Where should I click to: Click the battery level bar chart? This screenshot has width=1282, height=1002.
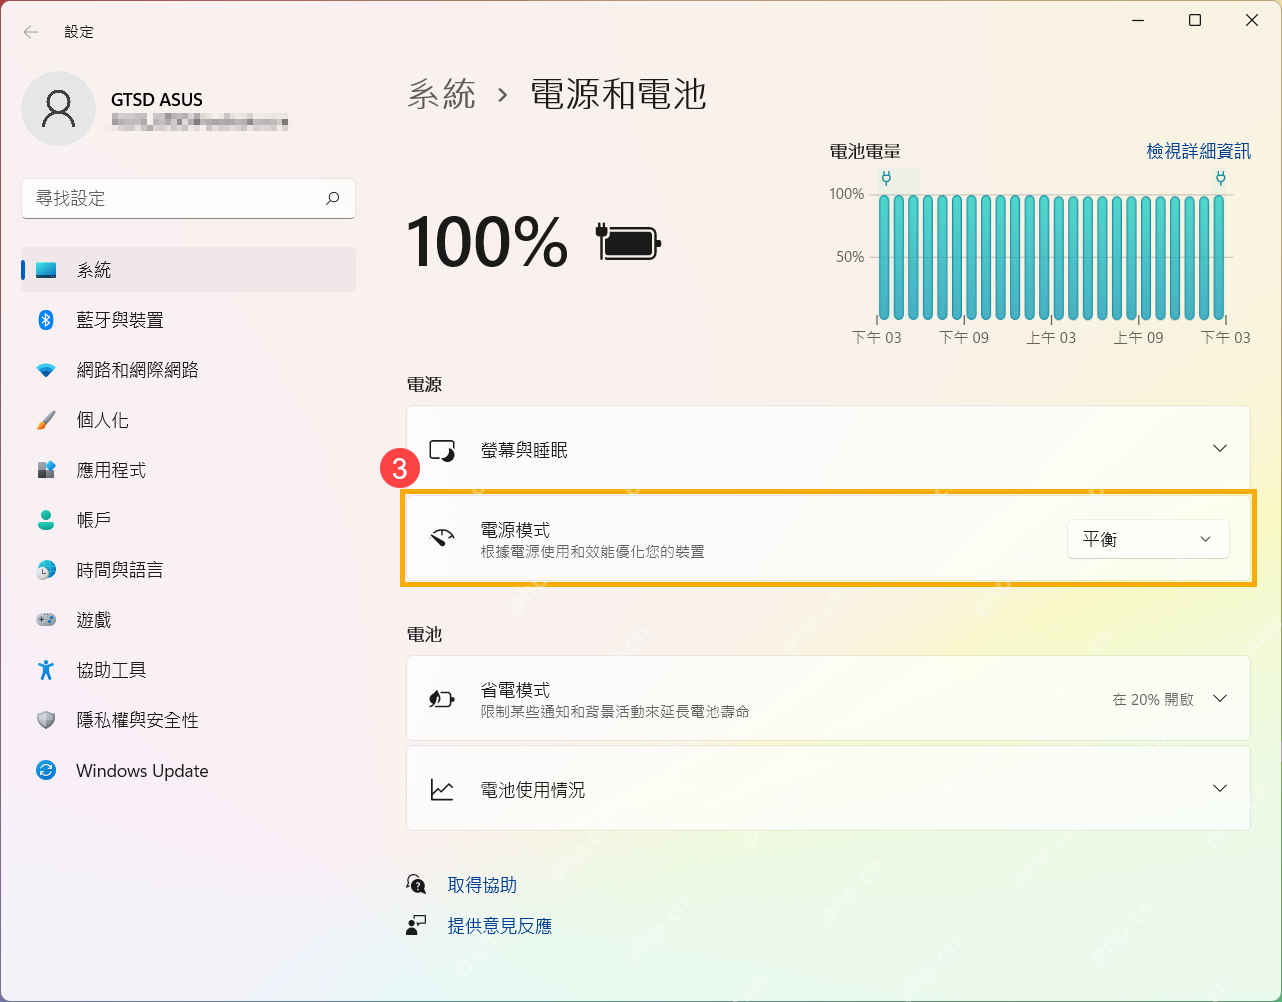point(1051,257)
